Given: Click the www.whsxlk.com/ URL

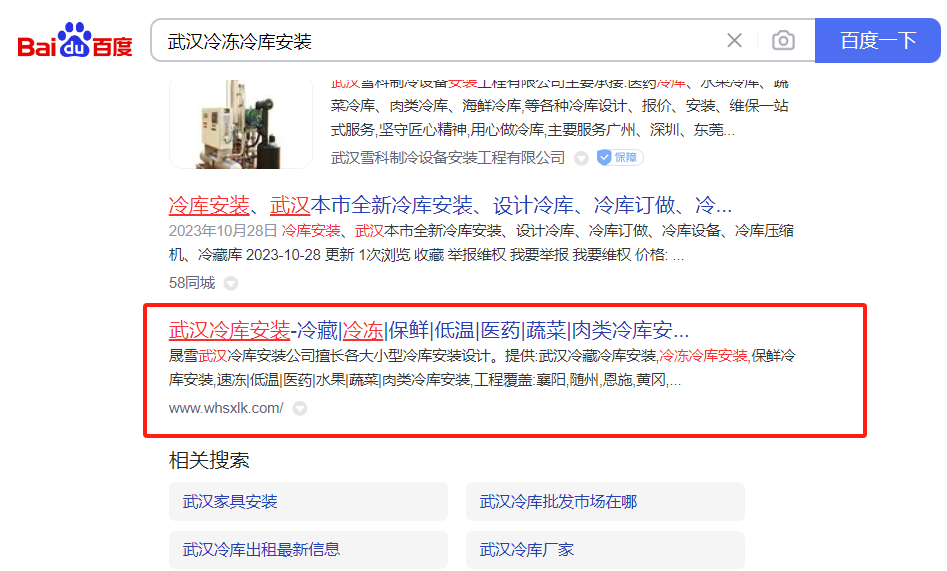Looking at the screenshot, I should click(226, 408).
